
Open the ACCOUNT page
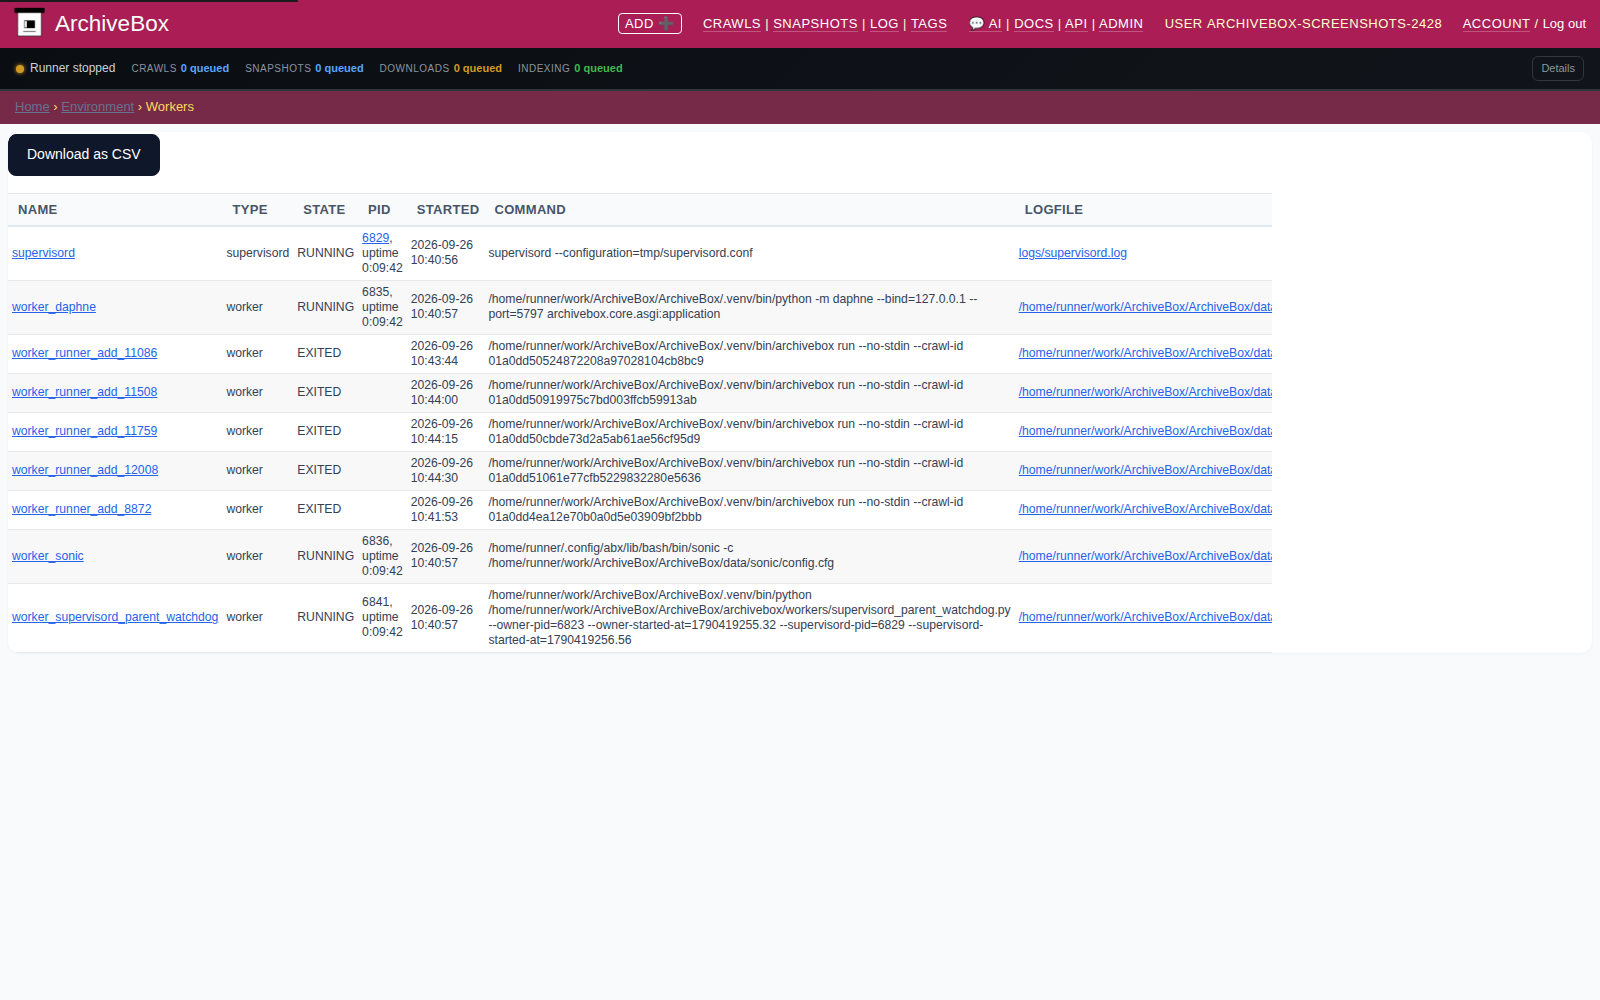1496,24
